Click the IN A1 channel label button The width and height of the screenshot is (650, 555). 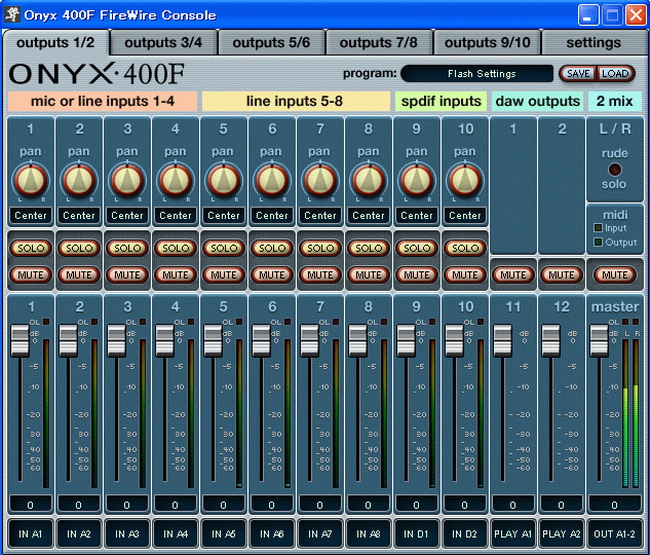point(30,533)
